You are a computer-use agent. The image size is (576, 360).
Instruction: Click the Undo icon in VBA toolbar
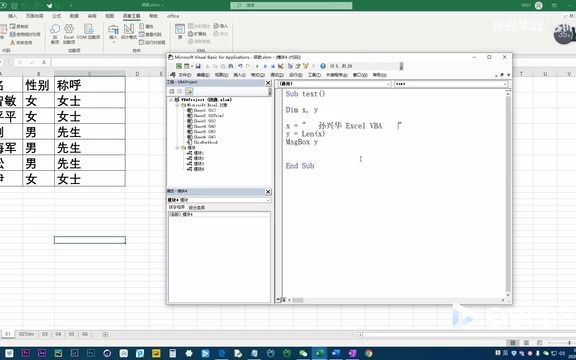coord(240,66)
